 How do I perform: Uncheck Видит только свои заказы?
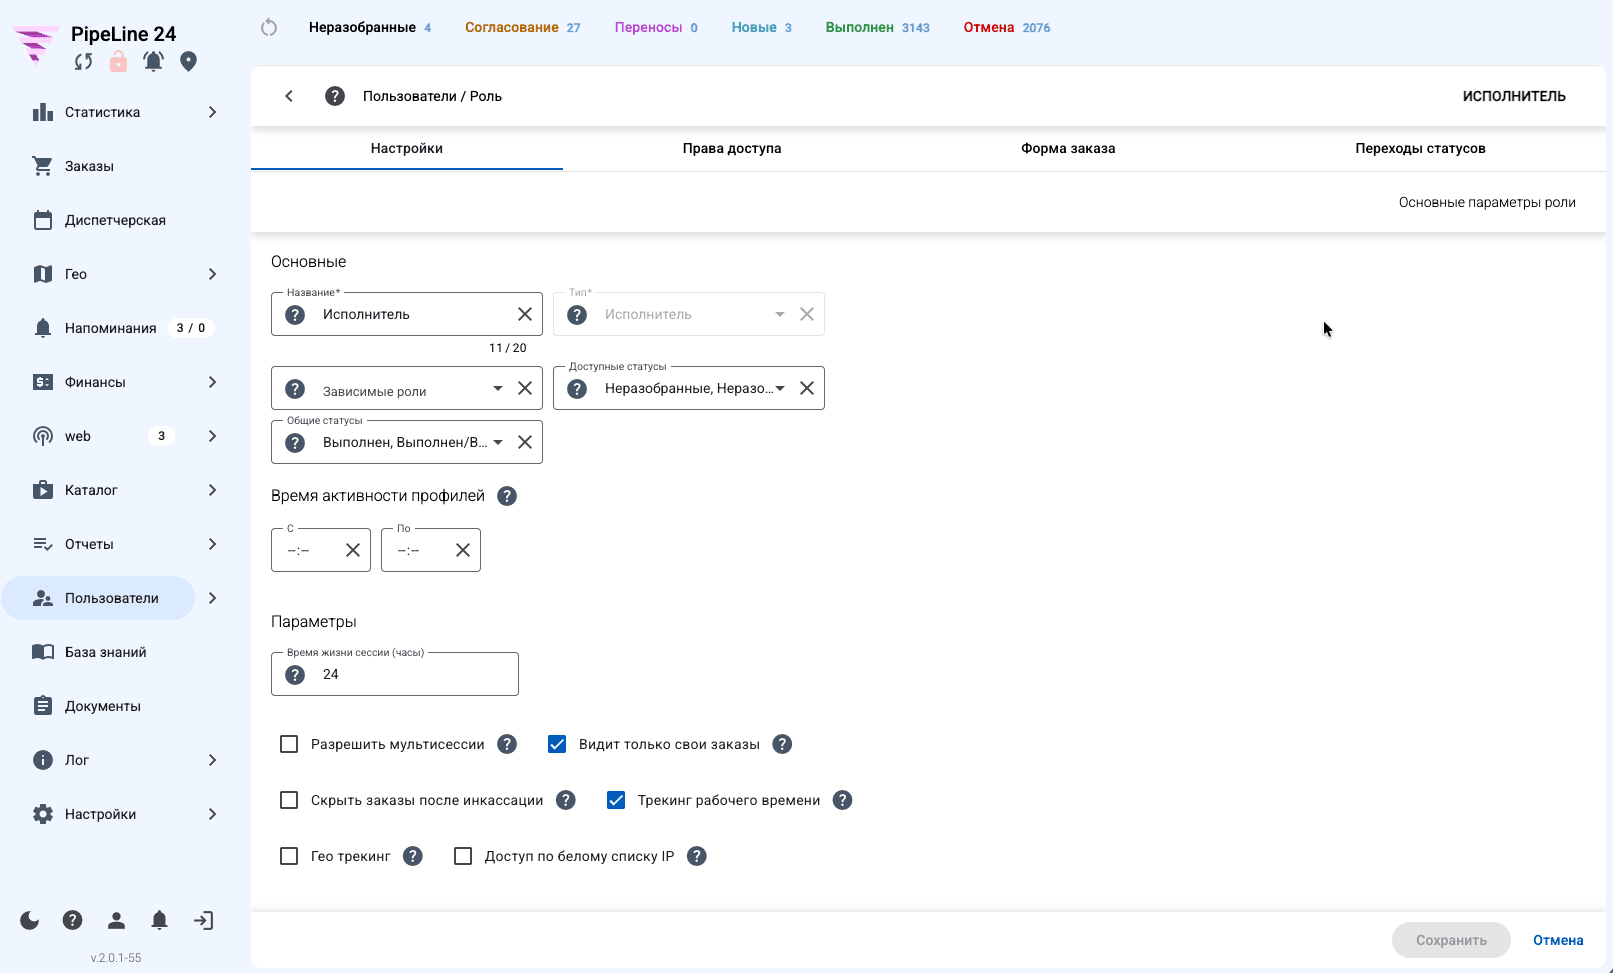pyautogui.click(x=557, y=744)
